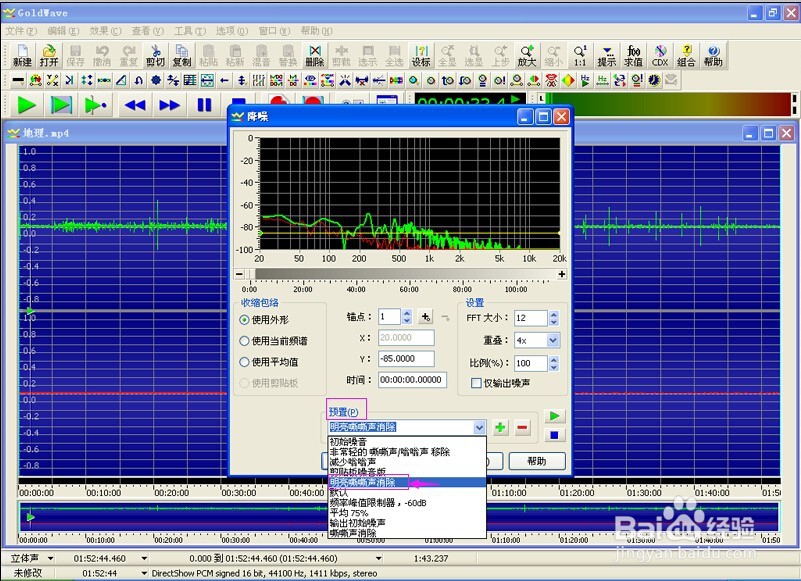The height and width of the screenshot is (581, 801).
Task: Click the boxed green play-selection button
Action: click(61, 105)
